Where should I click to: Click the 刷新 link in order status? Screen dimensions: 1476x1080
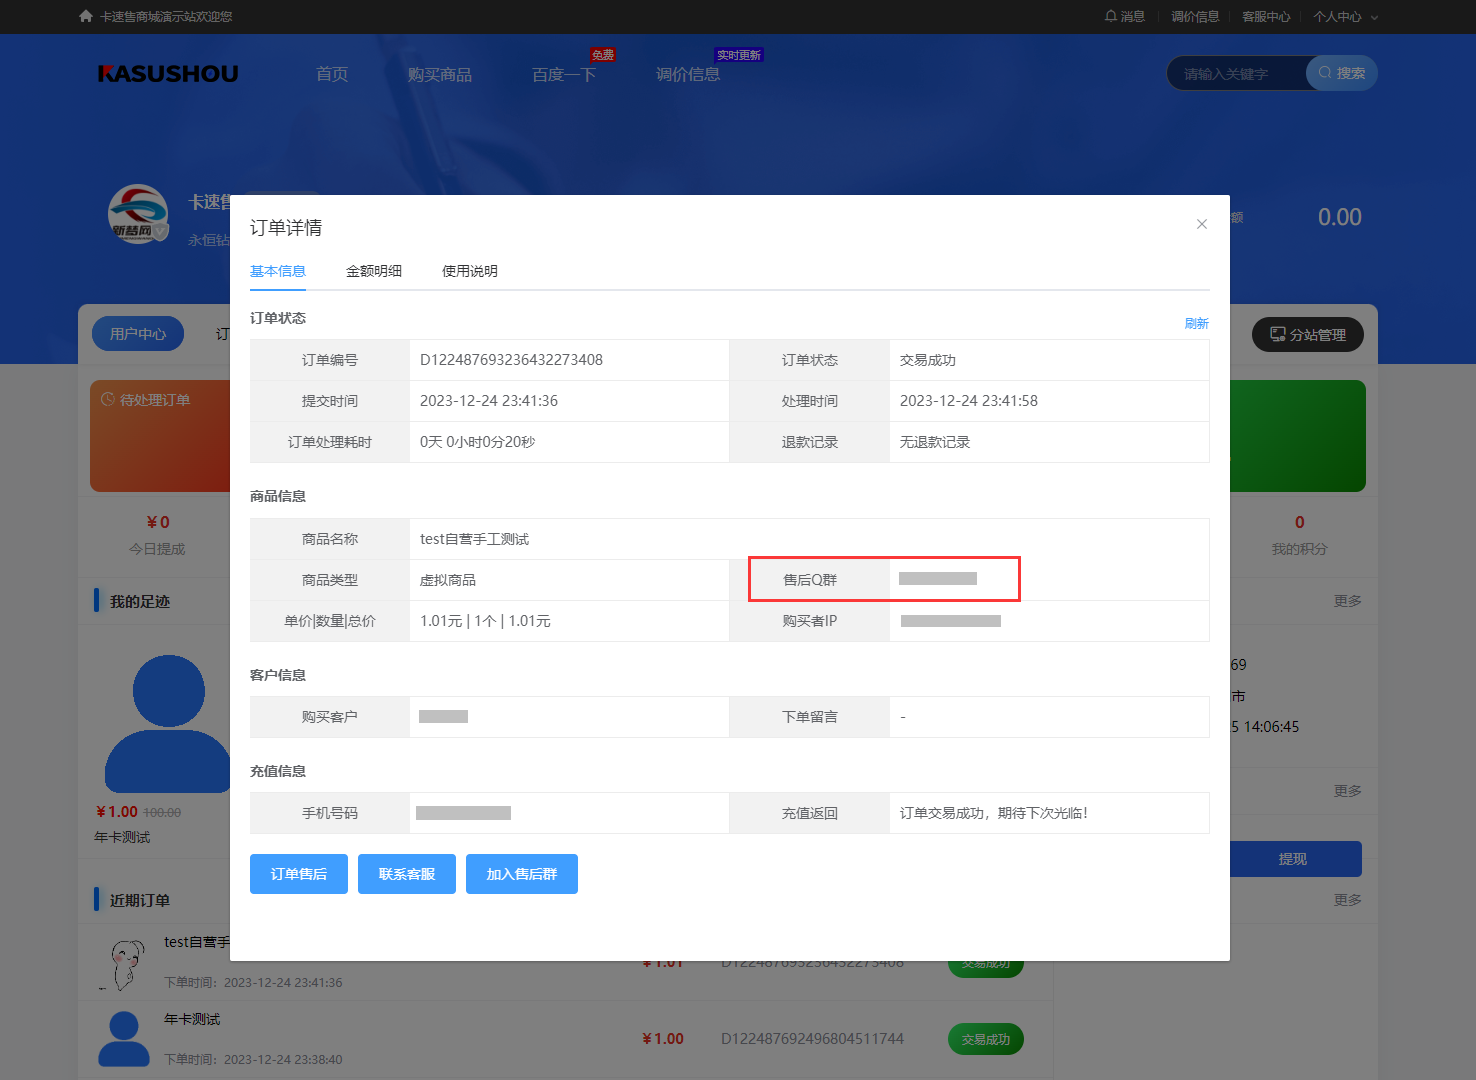click(x=1196, y=323)
